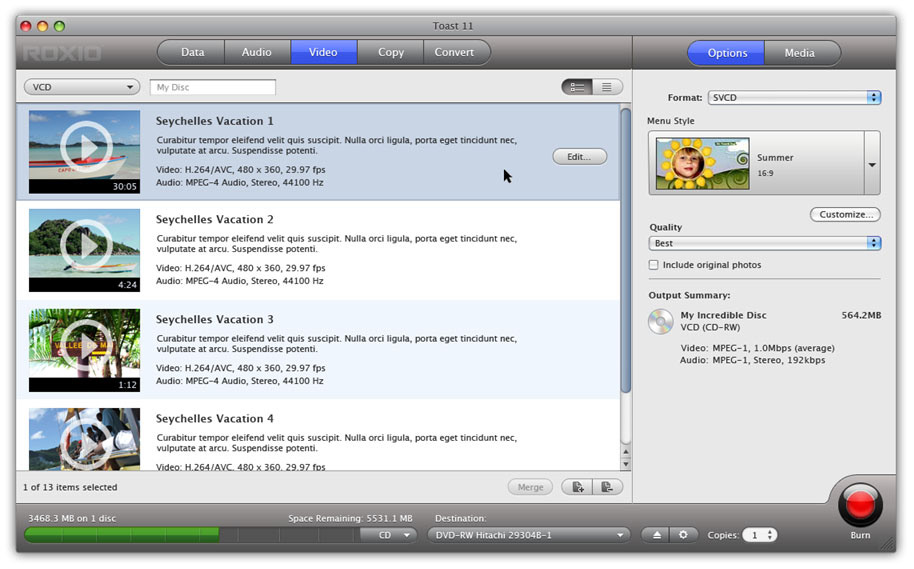
Task: Click the add video file icon
Action: click(x=577, y=487)
